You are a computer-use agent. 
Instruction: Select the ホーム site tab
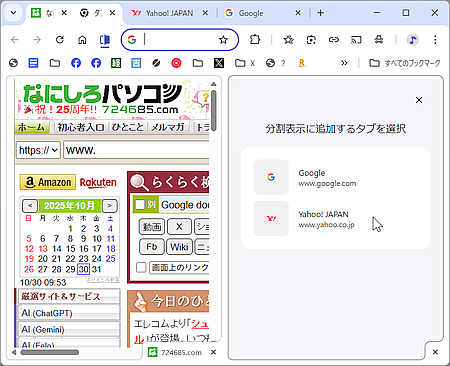pyautogui.click(x=31, y=127)
